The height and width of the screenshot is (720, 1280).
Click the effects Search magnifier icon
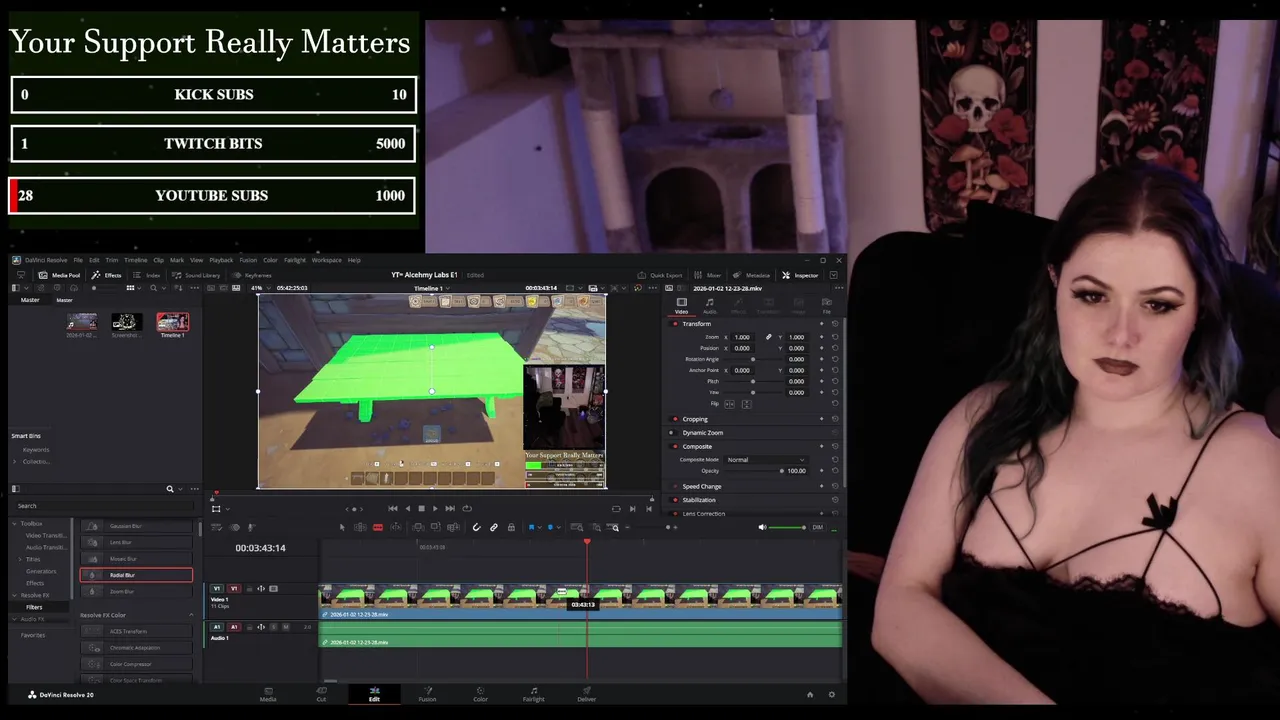(x=170, y=489)
